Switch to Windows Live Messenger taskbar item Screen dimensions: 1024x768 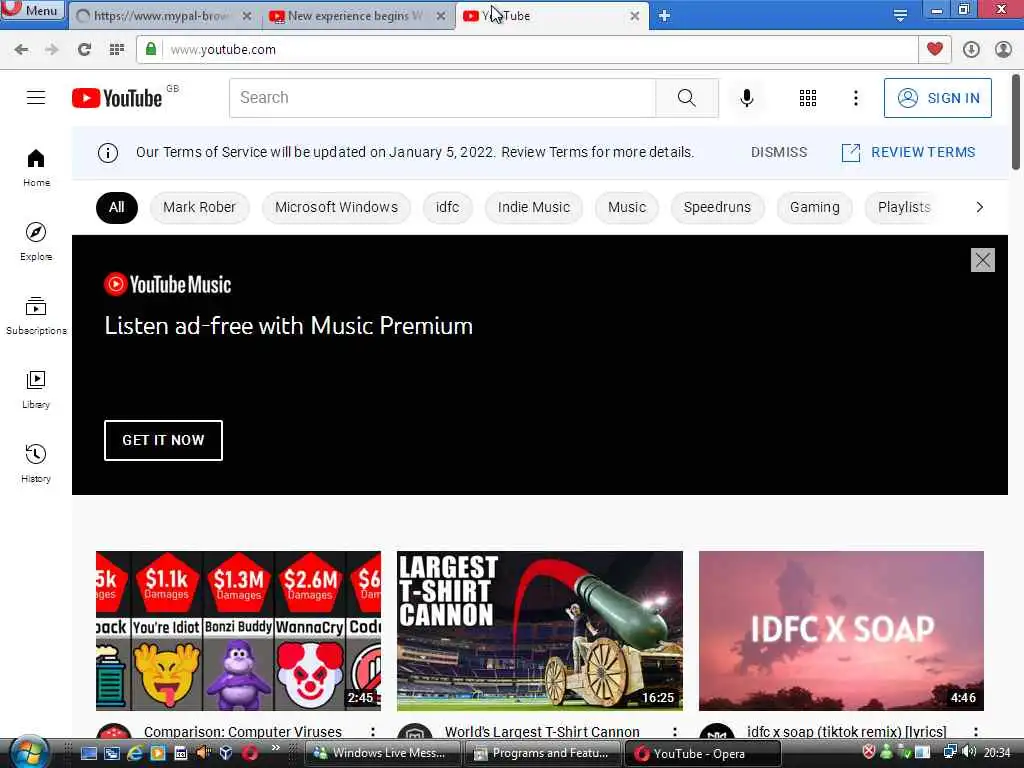(383, 753)
